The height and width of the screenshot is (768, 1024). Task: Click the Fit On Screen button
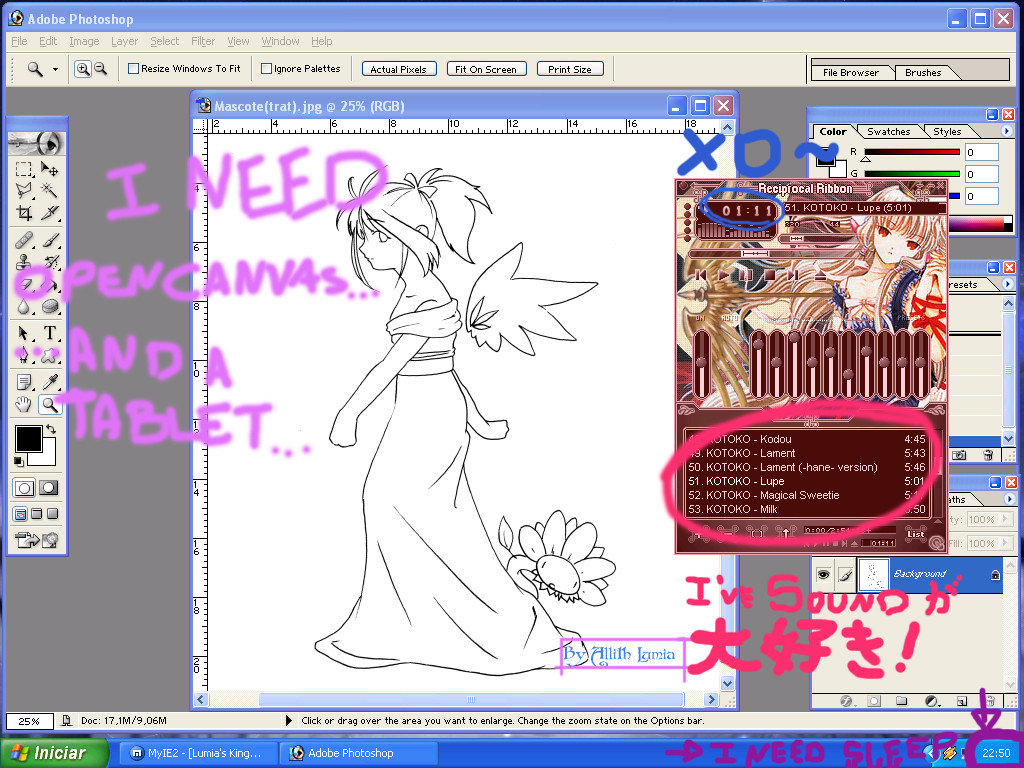pos(486,69)
